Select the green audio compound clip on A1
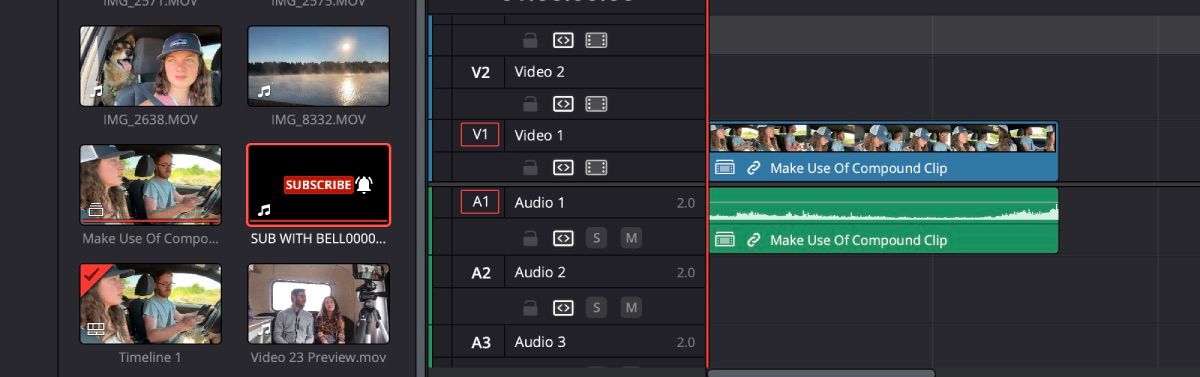 (883, 220)
